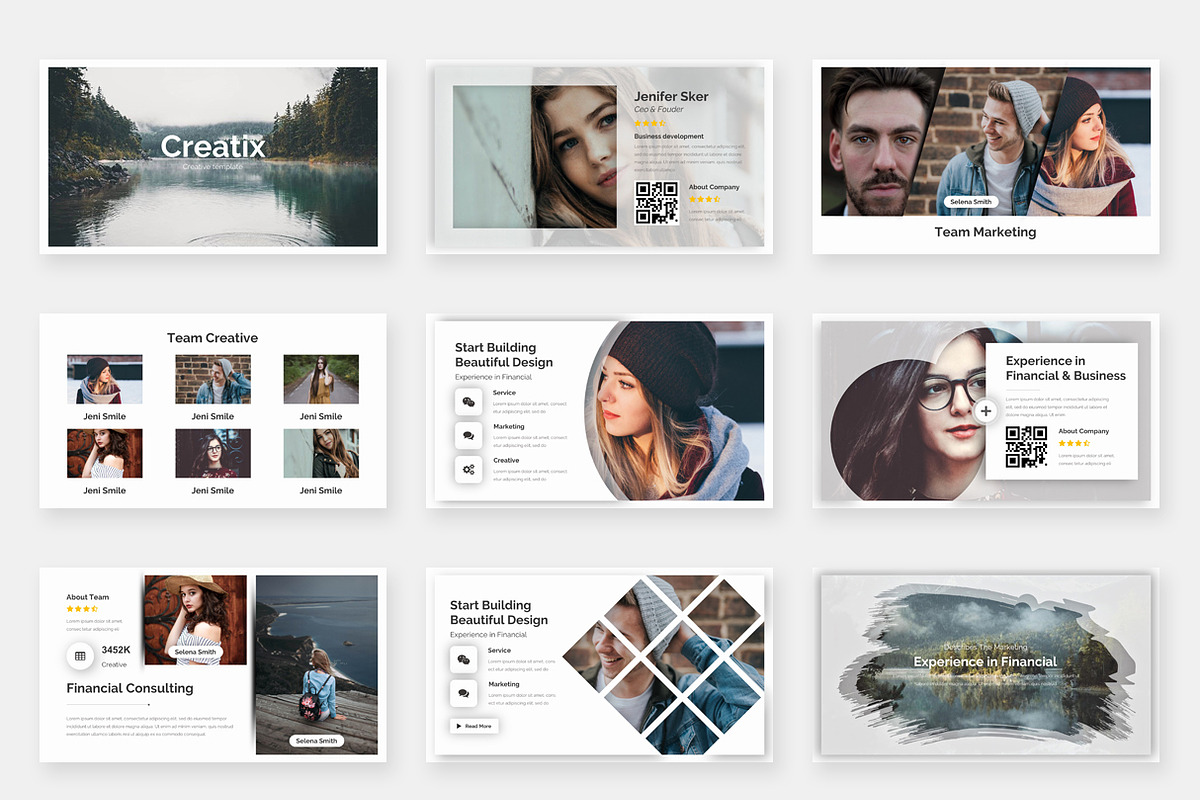Click Start Building Beautiful Design on the Read More slide
The image size is (1200, 800).
pyautogui.click(x=499, y=613)
